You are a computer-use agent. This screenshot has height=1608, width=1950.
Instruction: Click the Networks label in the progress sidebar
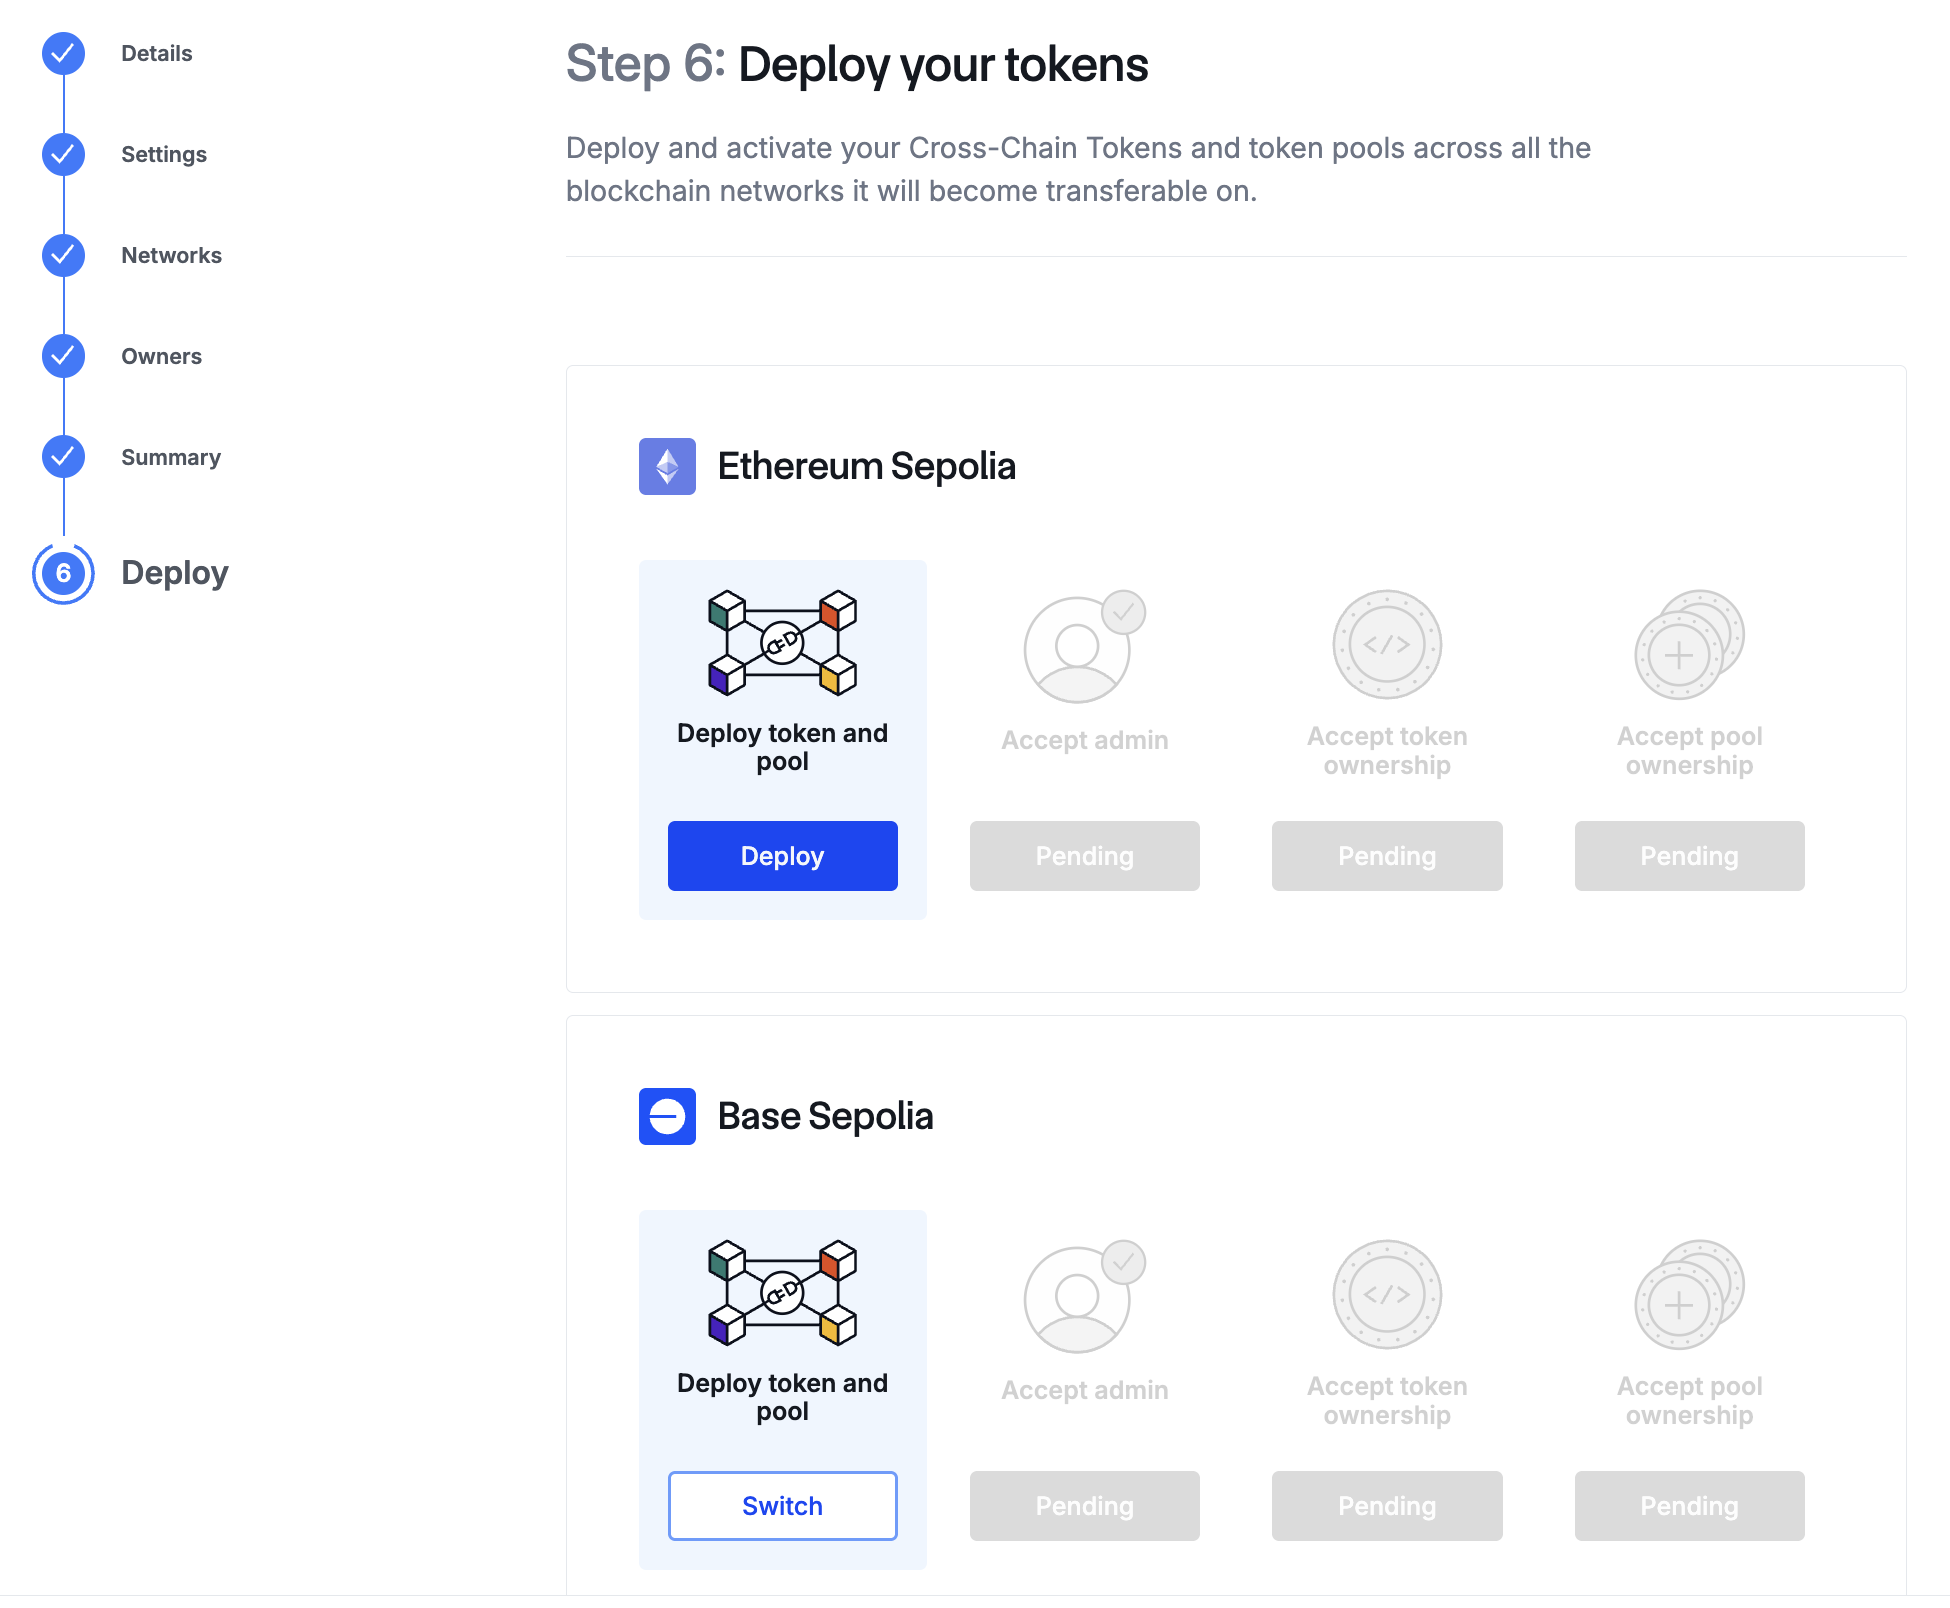171,255
